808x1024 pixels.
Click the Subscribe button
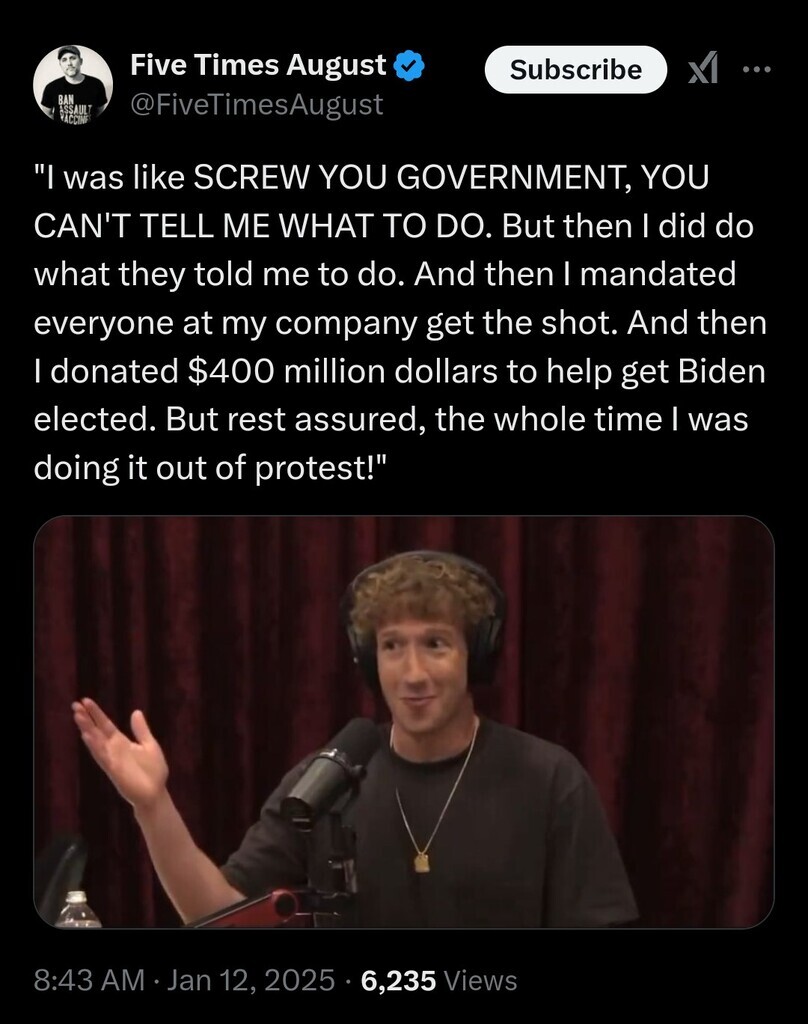click(x=575, y=69)
